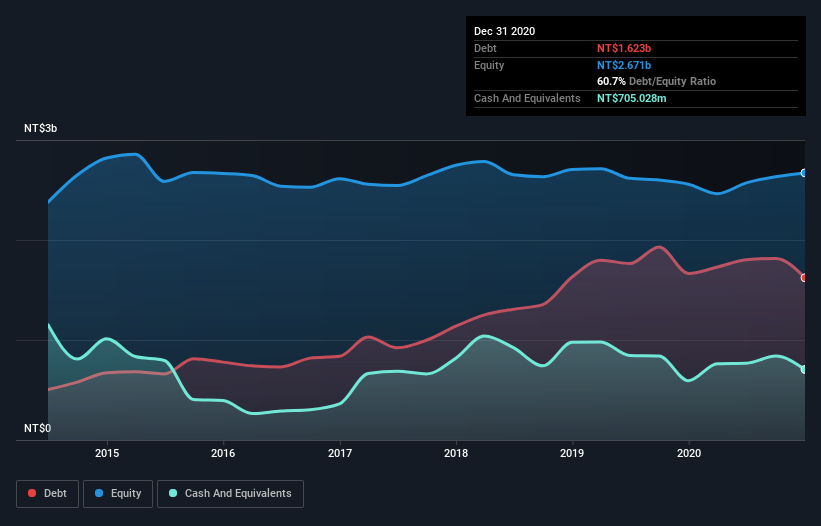Screen dimensions: 821x526
Task: Click the 2015 axis label
Action: pos(107,453)
